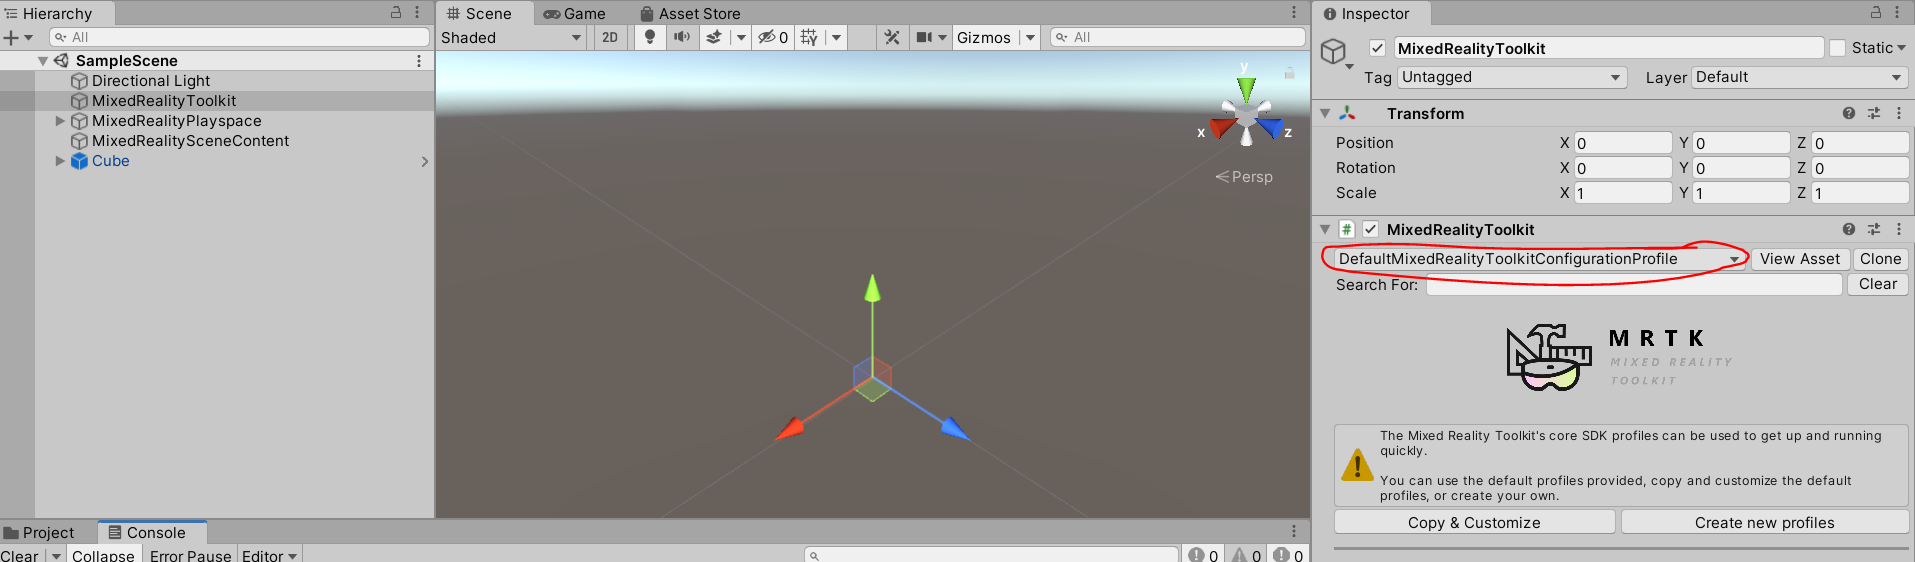Toggle Persp projection label
The image size is (1915, 562).
pyautogui.click(x=1244, y=177)
